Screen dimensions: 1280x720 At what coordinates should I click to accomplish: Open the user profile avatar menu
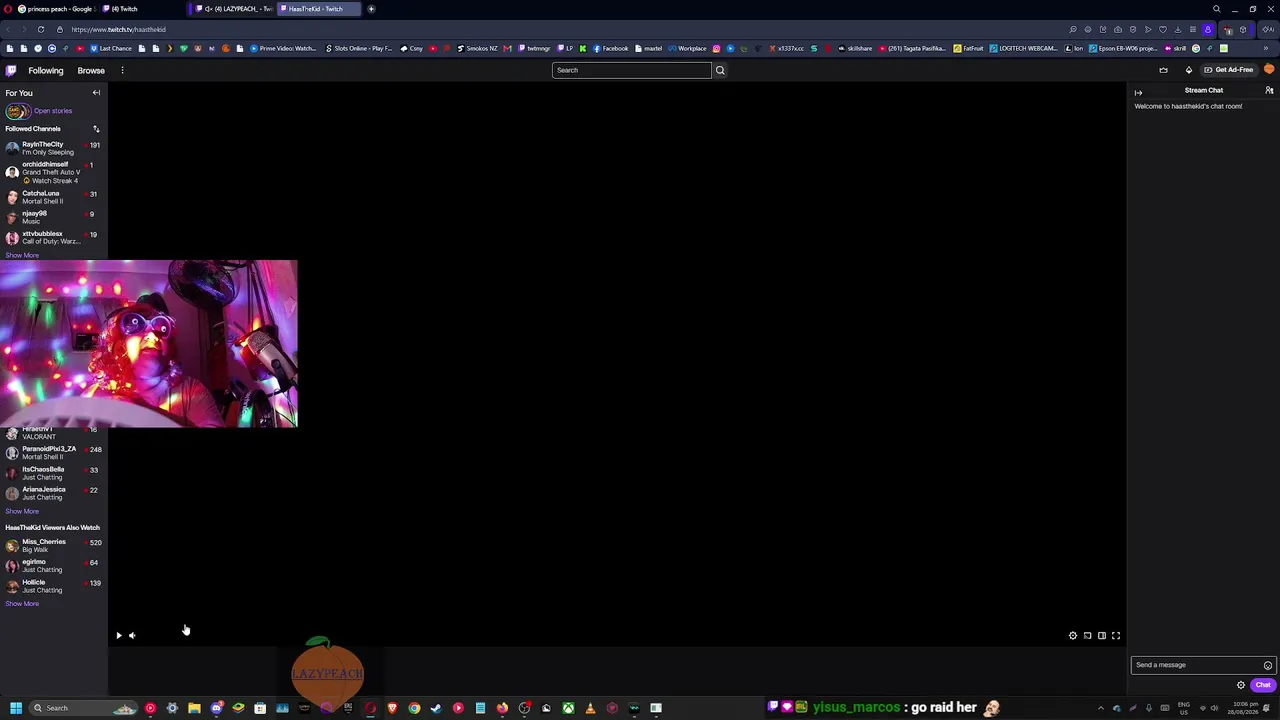[1269, 70]
